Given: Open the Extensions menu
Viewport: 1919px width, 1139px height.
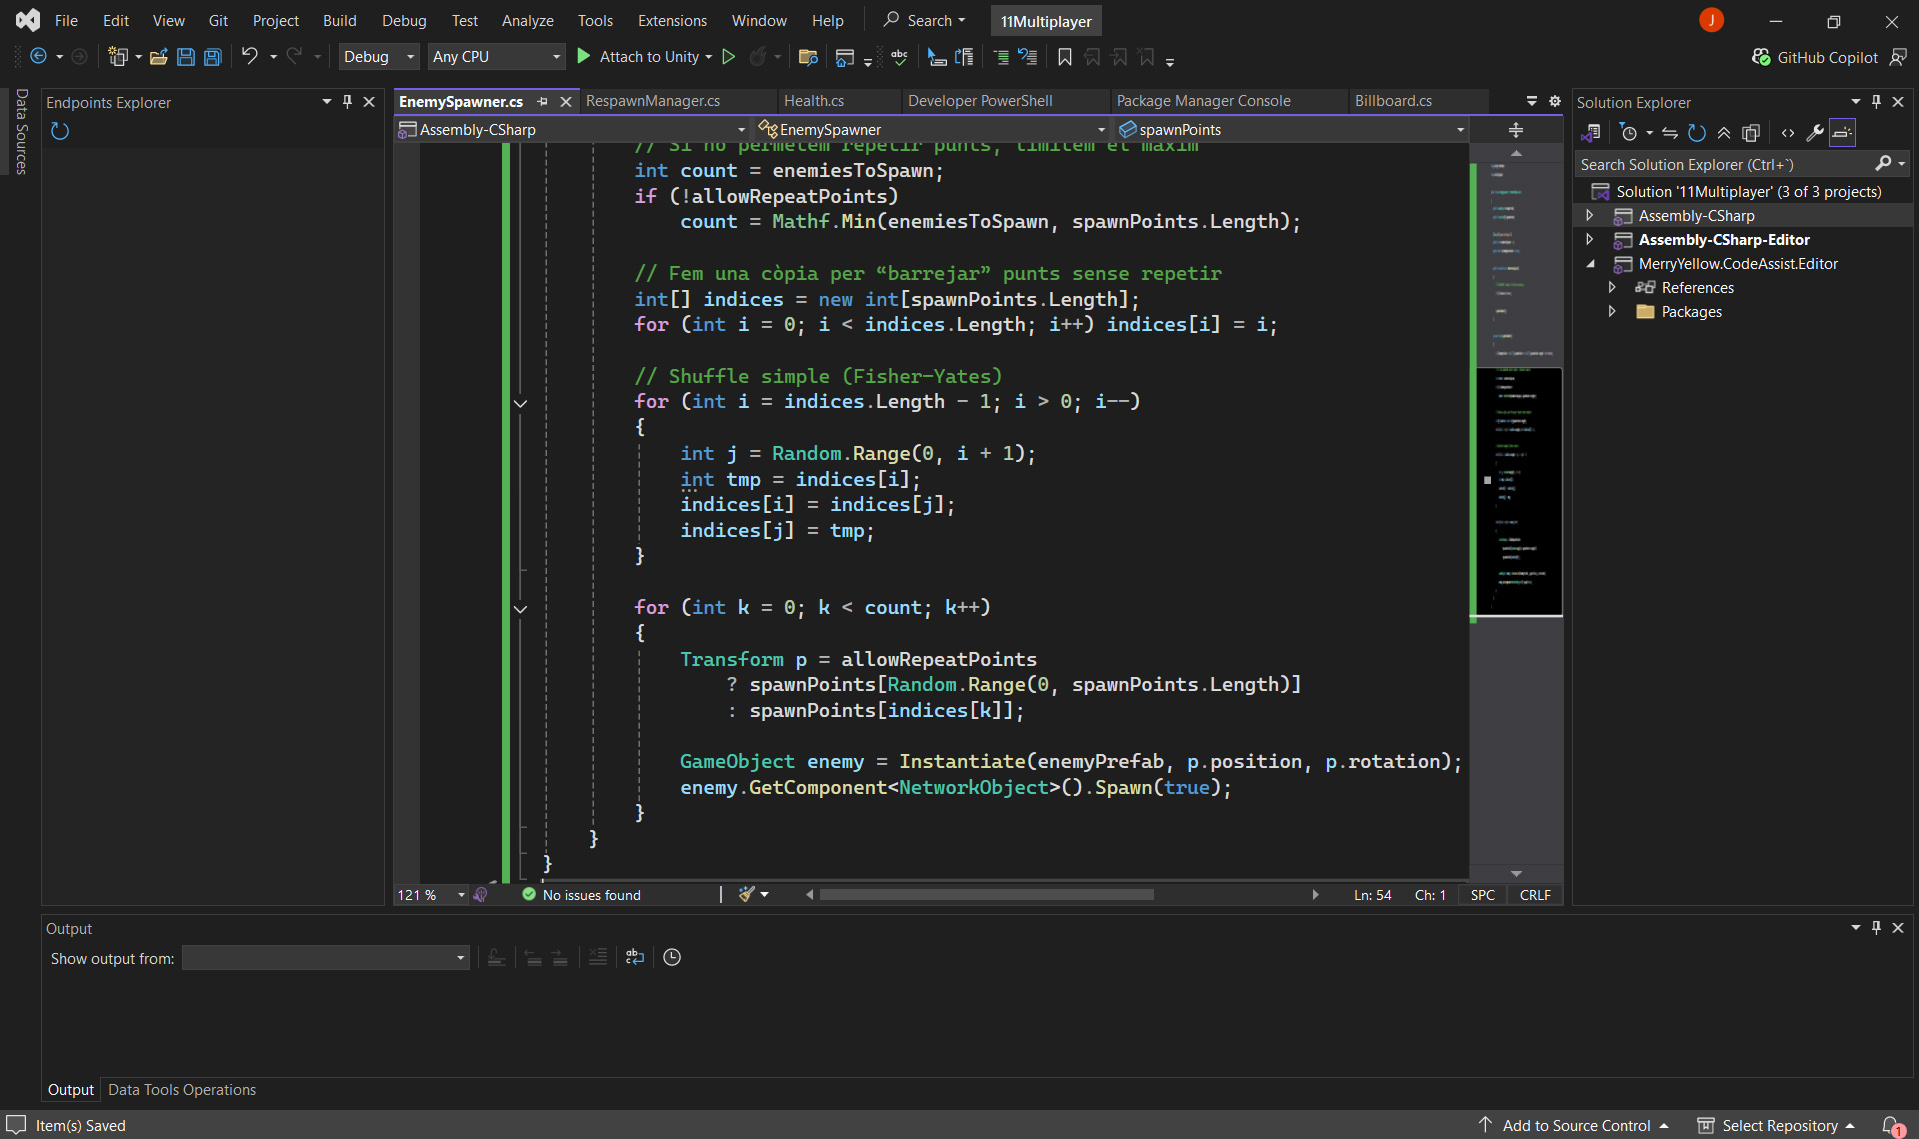Looking at the screenshot, I should tap(672, 20).
